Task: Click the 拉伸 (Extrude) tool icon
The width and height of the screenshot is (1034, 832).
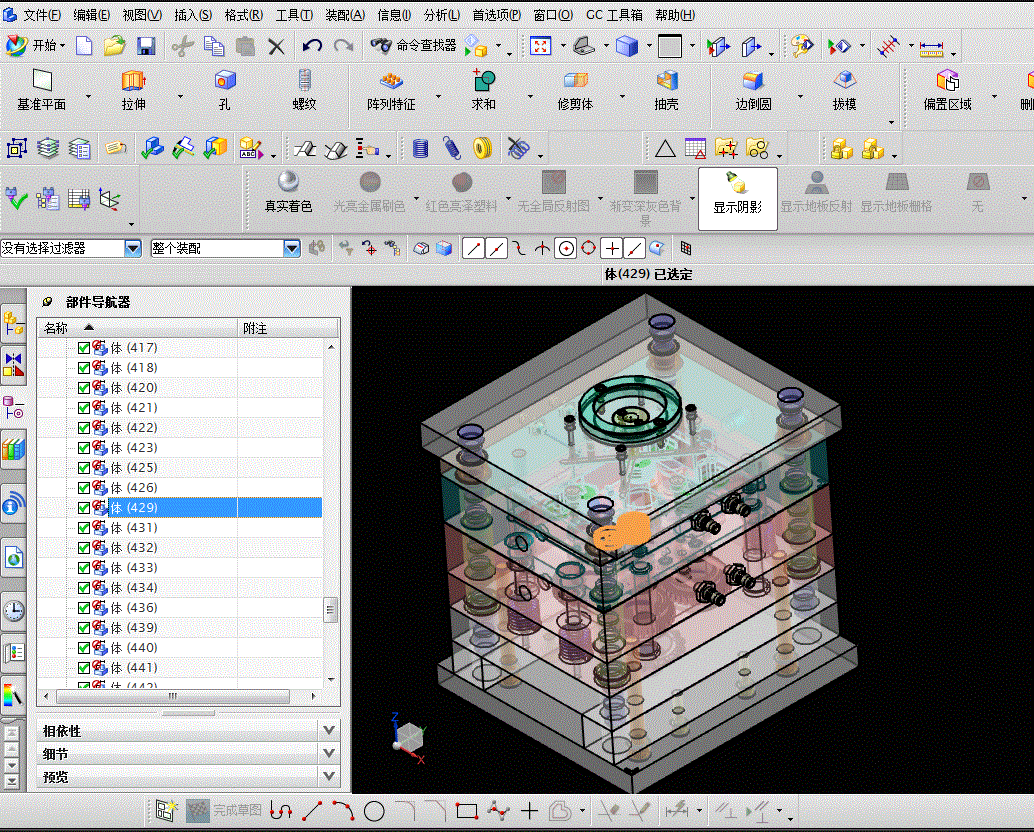Action: tap(133, 82)
